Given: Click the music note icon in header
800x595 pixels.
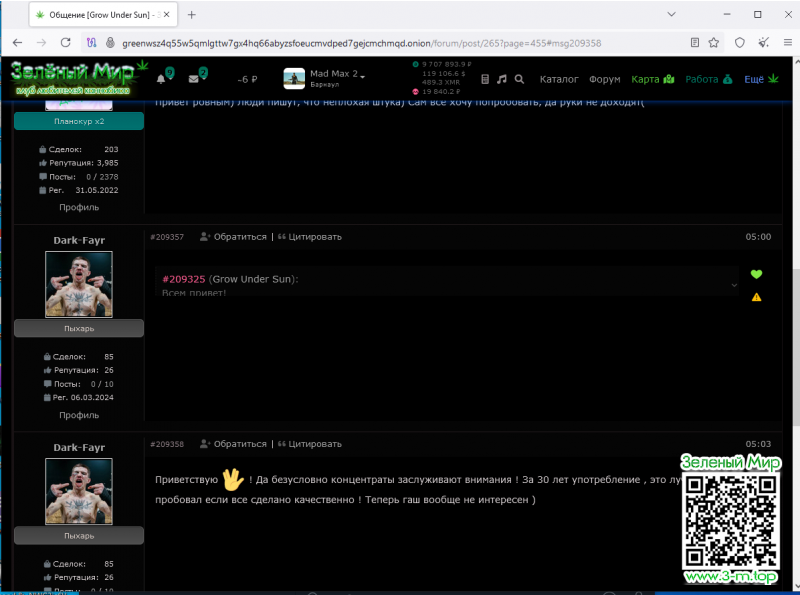Looking at the screenshot, I should click(x=502, y=79).
